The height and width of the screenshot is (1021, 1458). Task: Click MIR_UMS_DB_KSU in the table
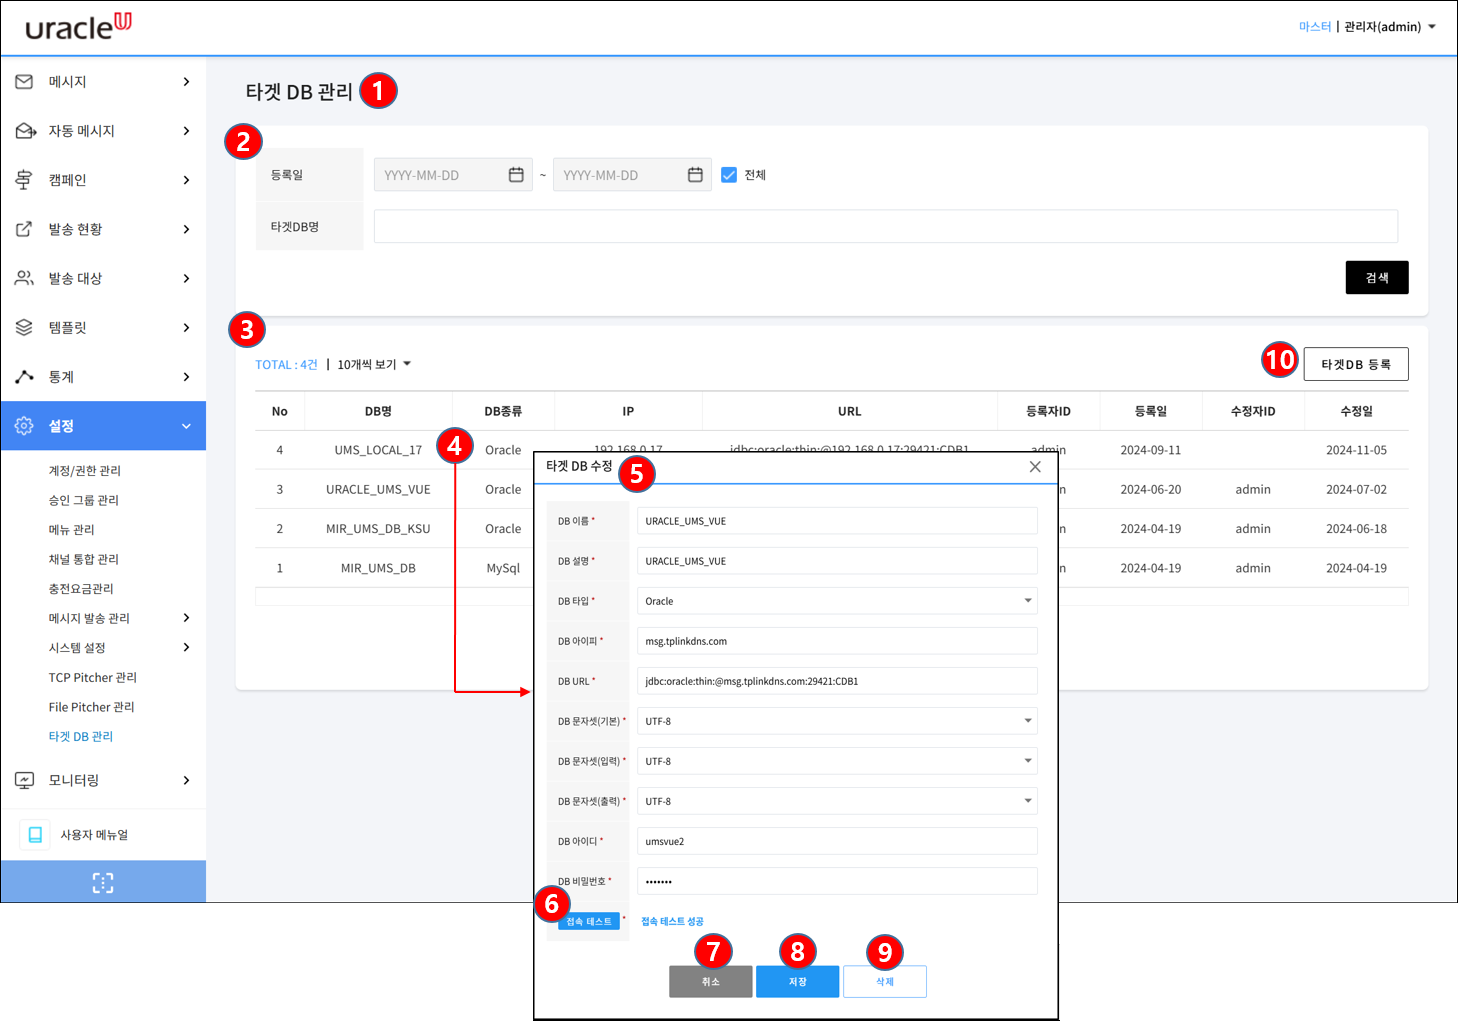point(378,529)
